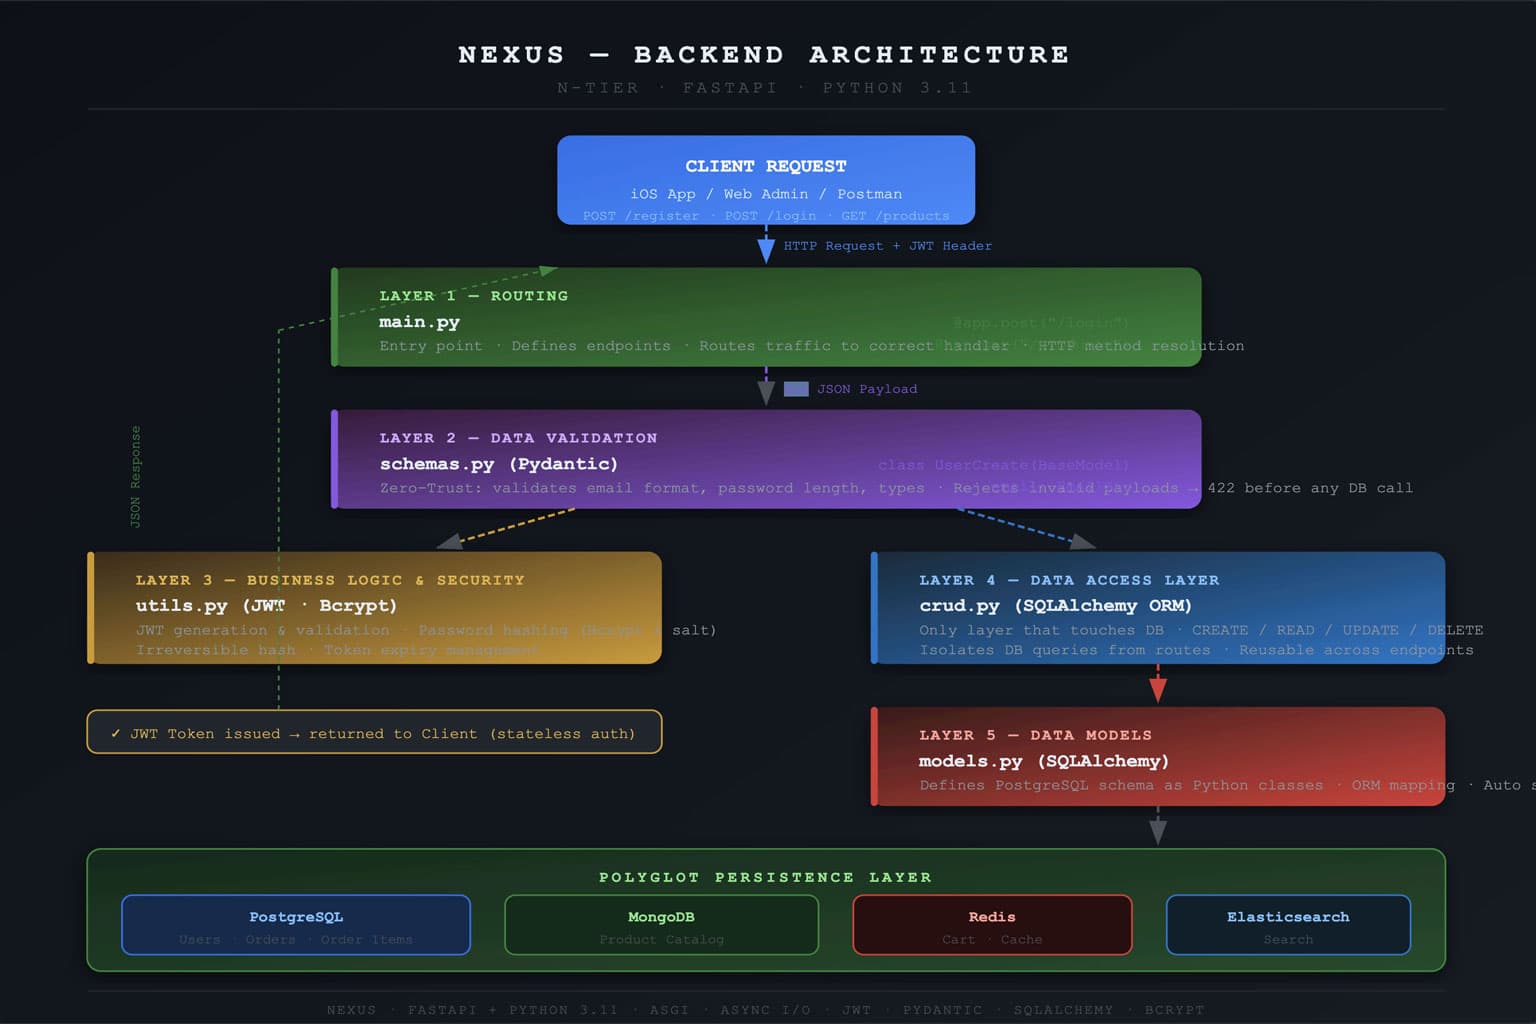Click the "N-TIER · FASTAPI · PYTHON 3.11" subtitle
The image size is (1536, 1024).
pyautogui.click(x=764, y=88)
